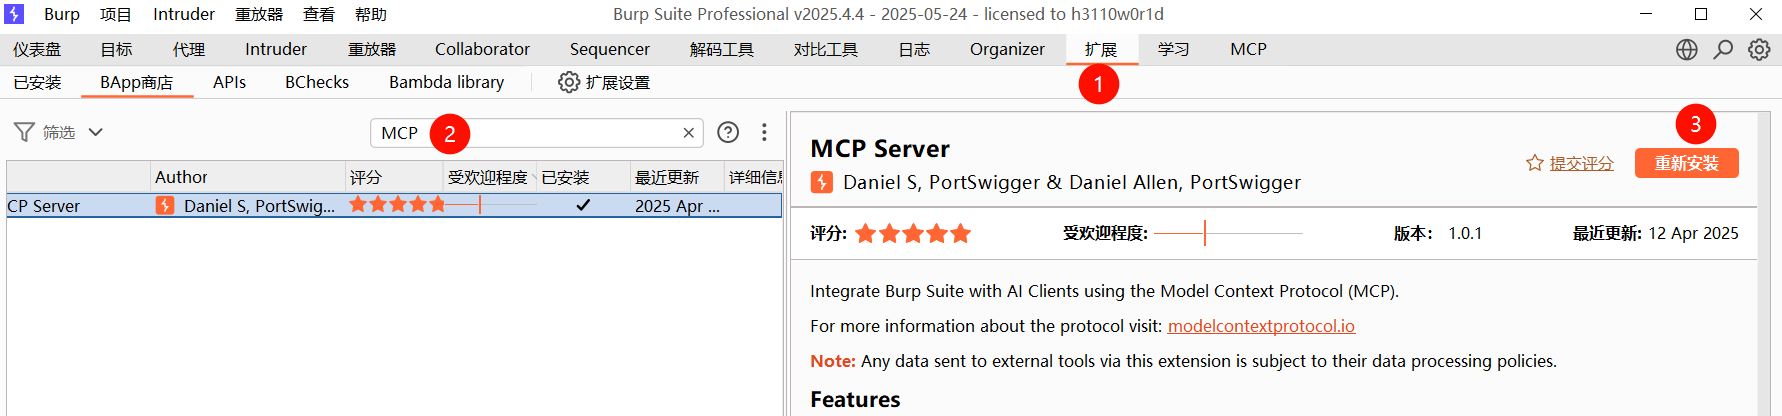The height and width of the screenshot is (416, 1782).
Task: Select the CP Server row name
Action: tap(43, 206)
